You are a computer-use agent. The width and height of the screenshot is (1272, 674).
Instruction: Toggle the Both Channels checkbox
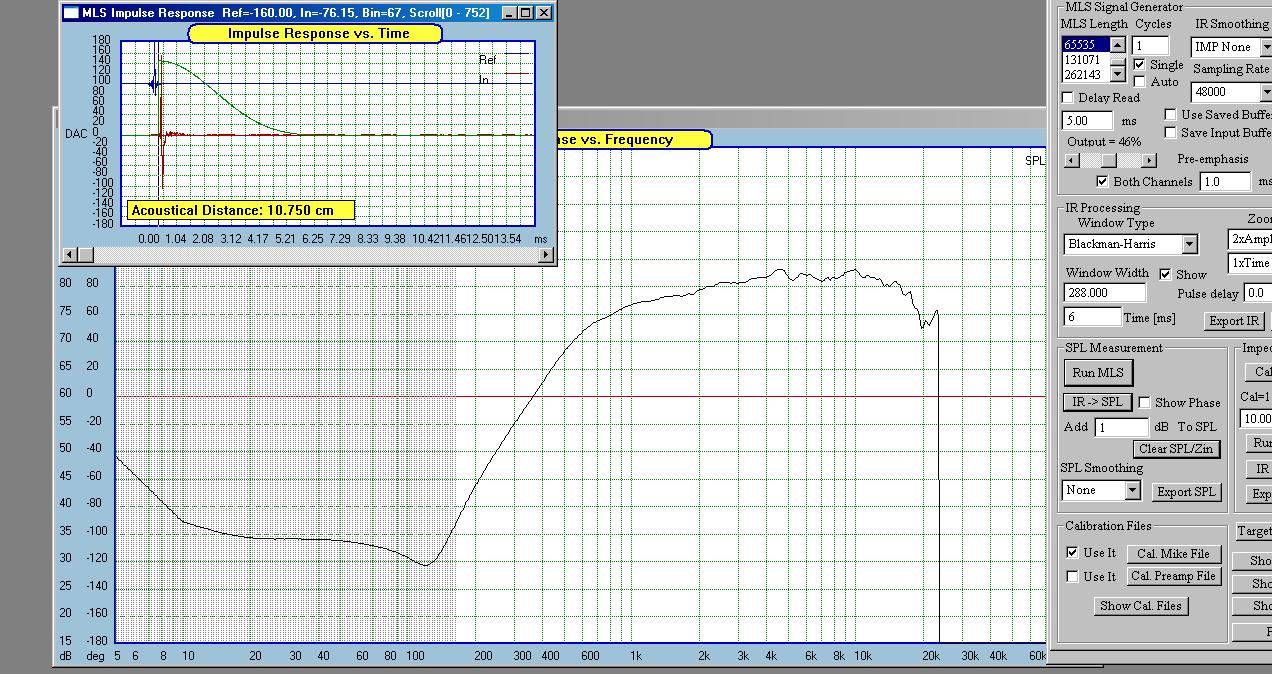[1102, 181]
